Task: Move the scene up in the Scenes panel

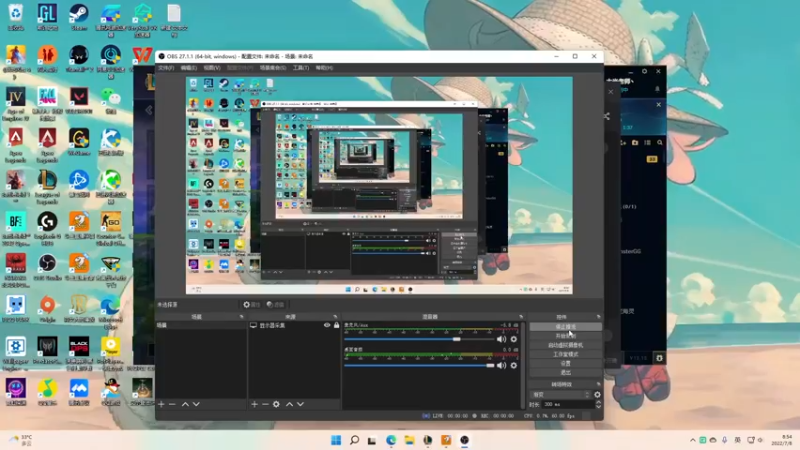Action: 185,404
